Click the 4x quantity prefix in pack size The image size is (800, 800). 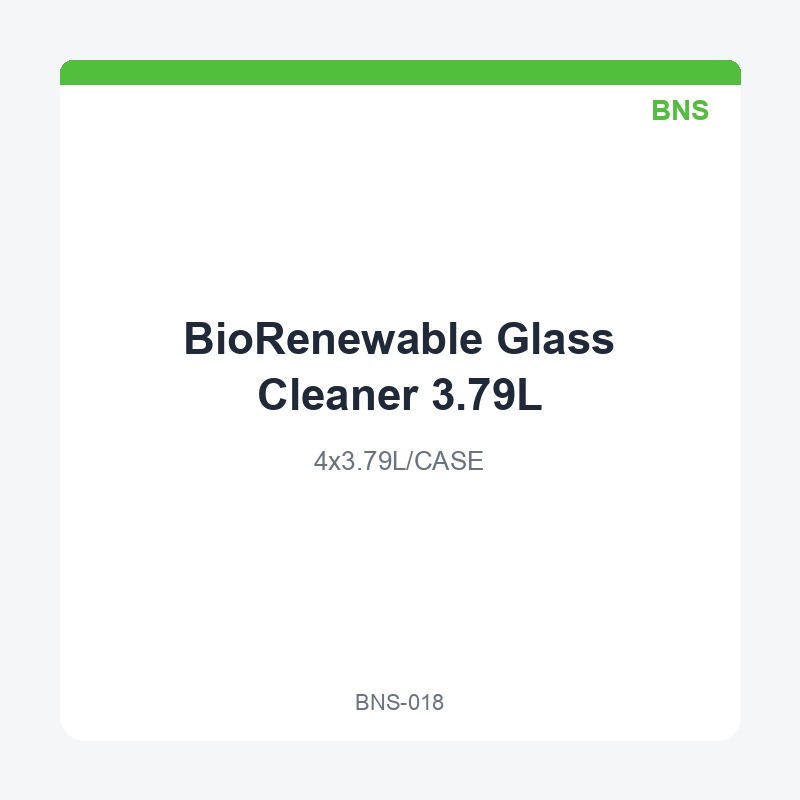tap(327, 461)
